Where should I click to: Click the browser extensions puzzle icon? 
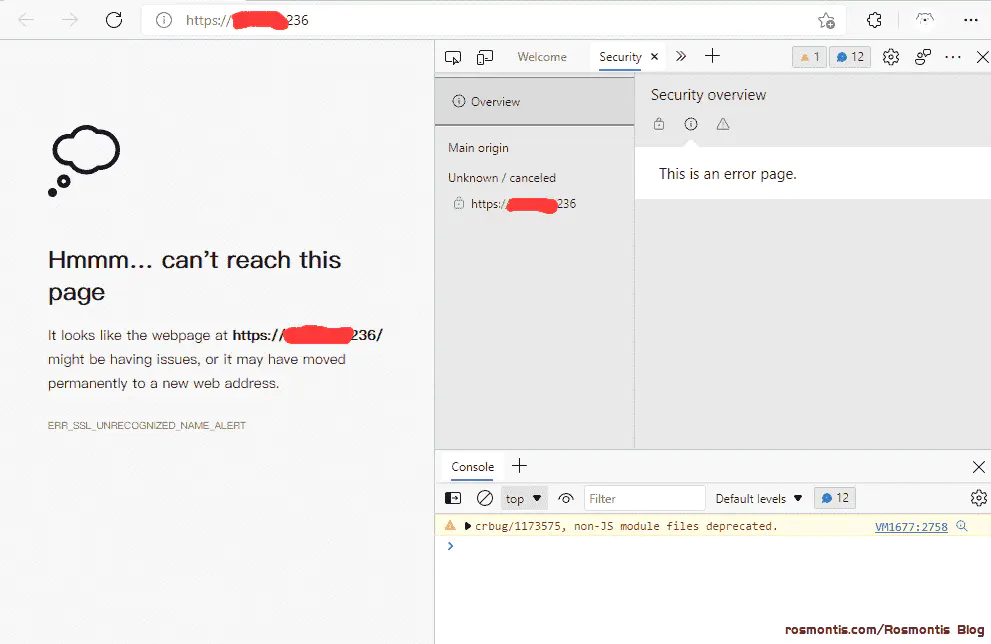874,20
